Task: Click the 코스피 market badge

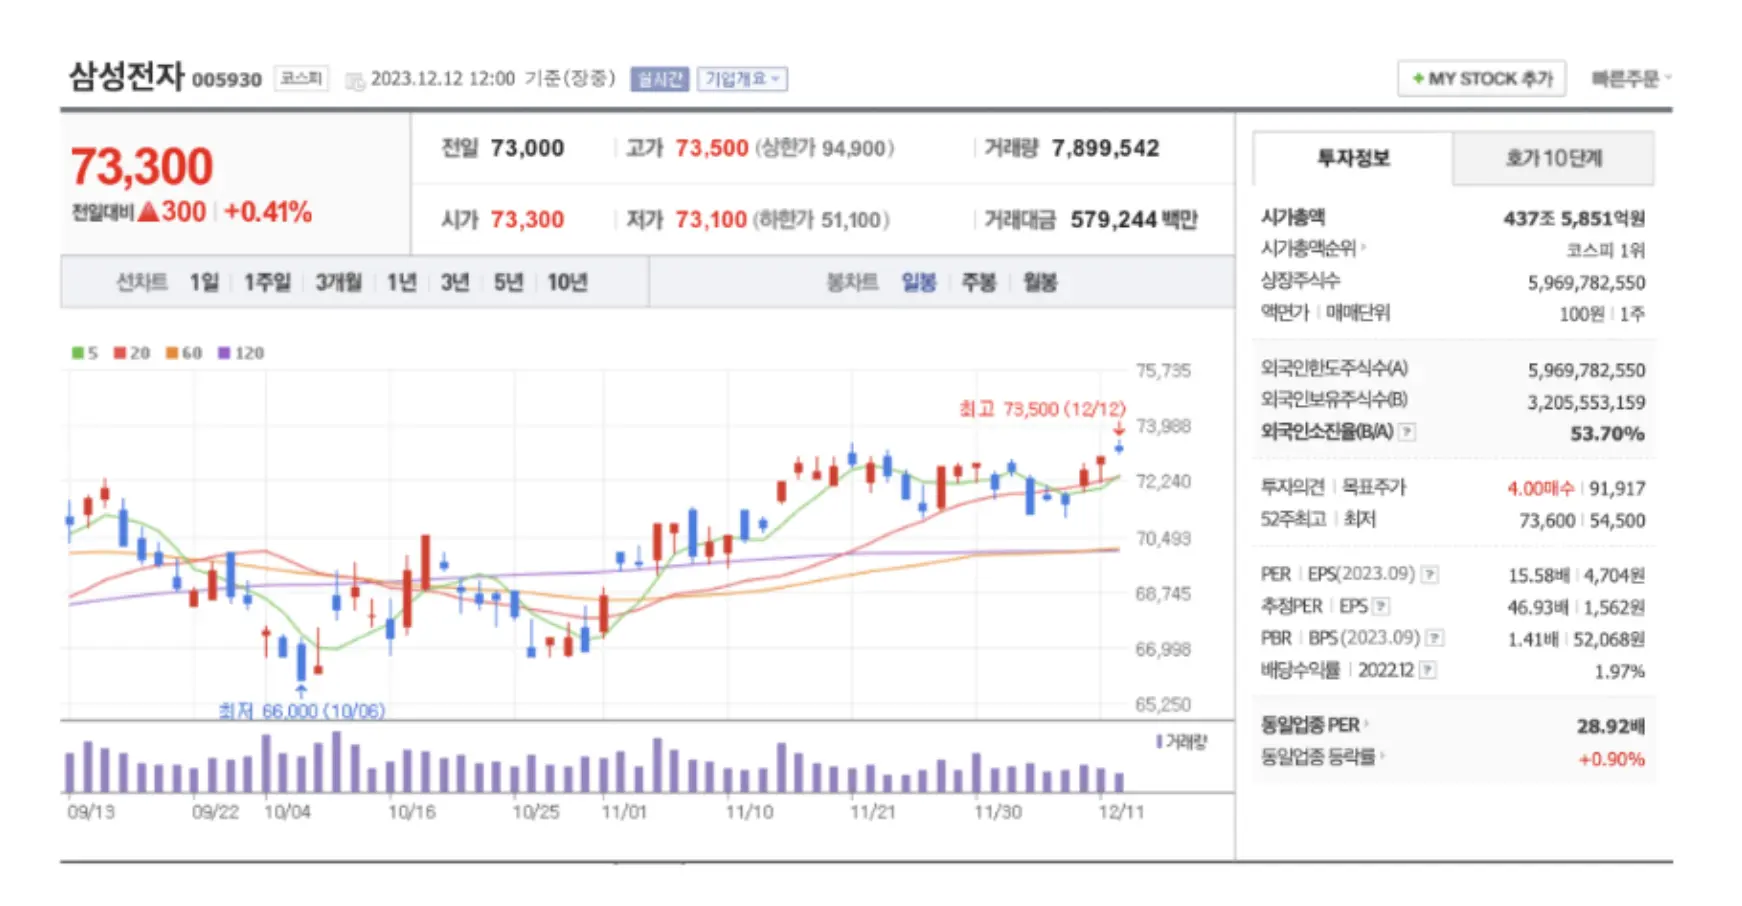Action: (x=301, y=78)
